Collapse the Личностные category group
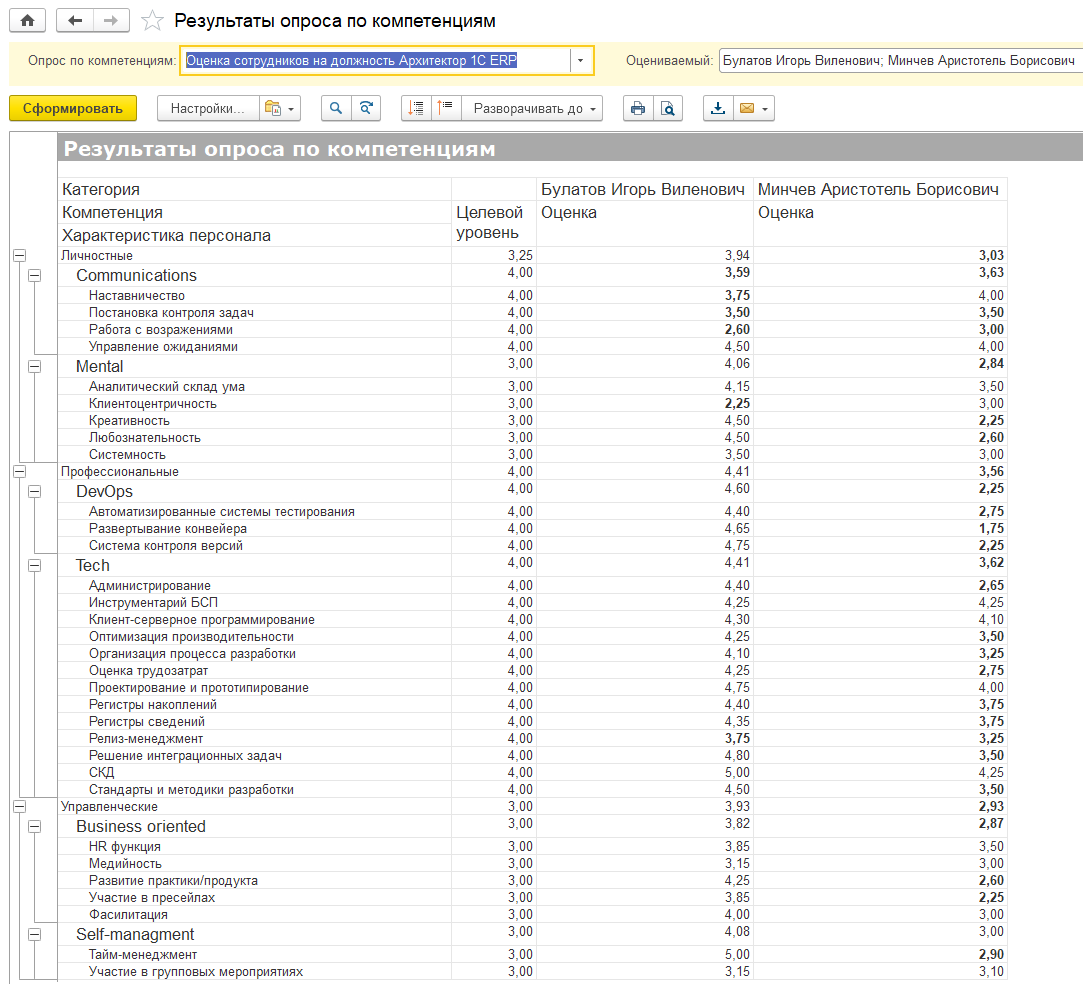The image size is (1083, 984). coord(18,256)
